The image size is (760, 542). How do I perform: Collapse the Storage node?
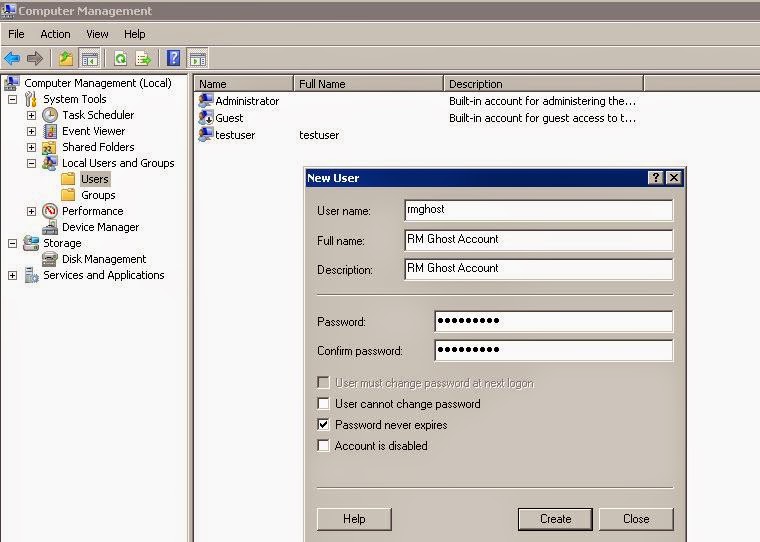pyautogui.click(x=13, y=243)
